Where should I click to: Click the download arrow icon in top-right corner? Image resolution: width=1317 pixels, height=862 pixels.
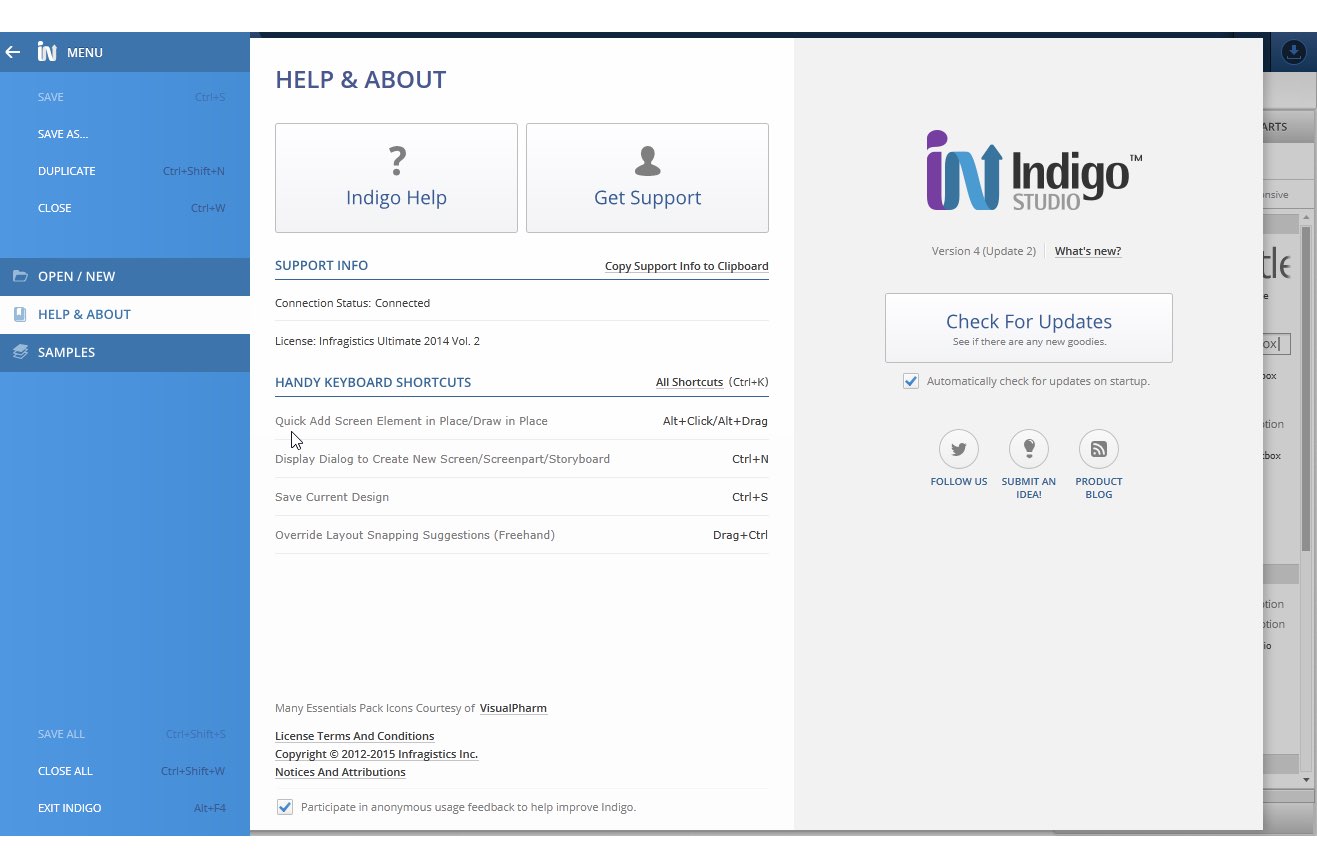(1293, 52)
